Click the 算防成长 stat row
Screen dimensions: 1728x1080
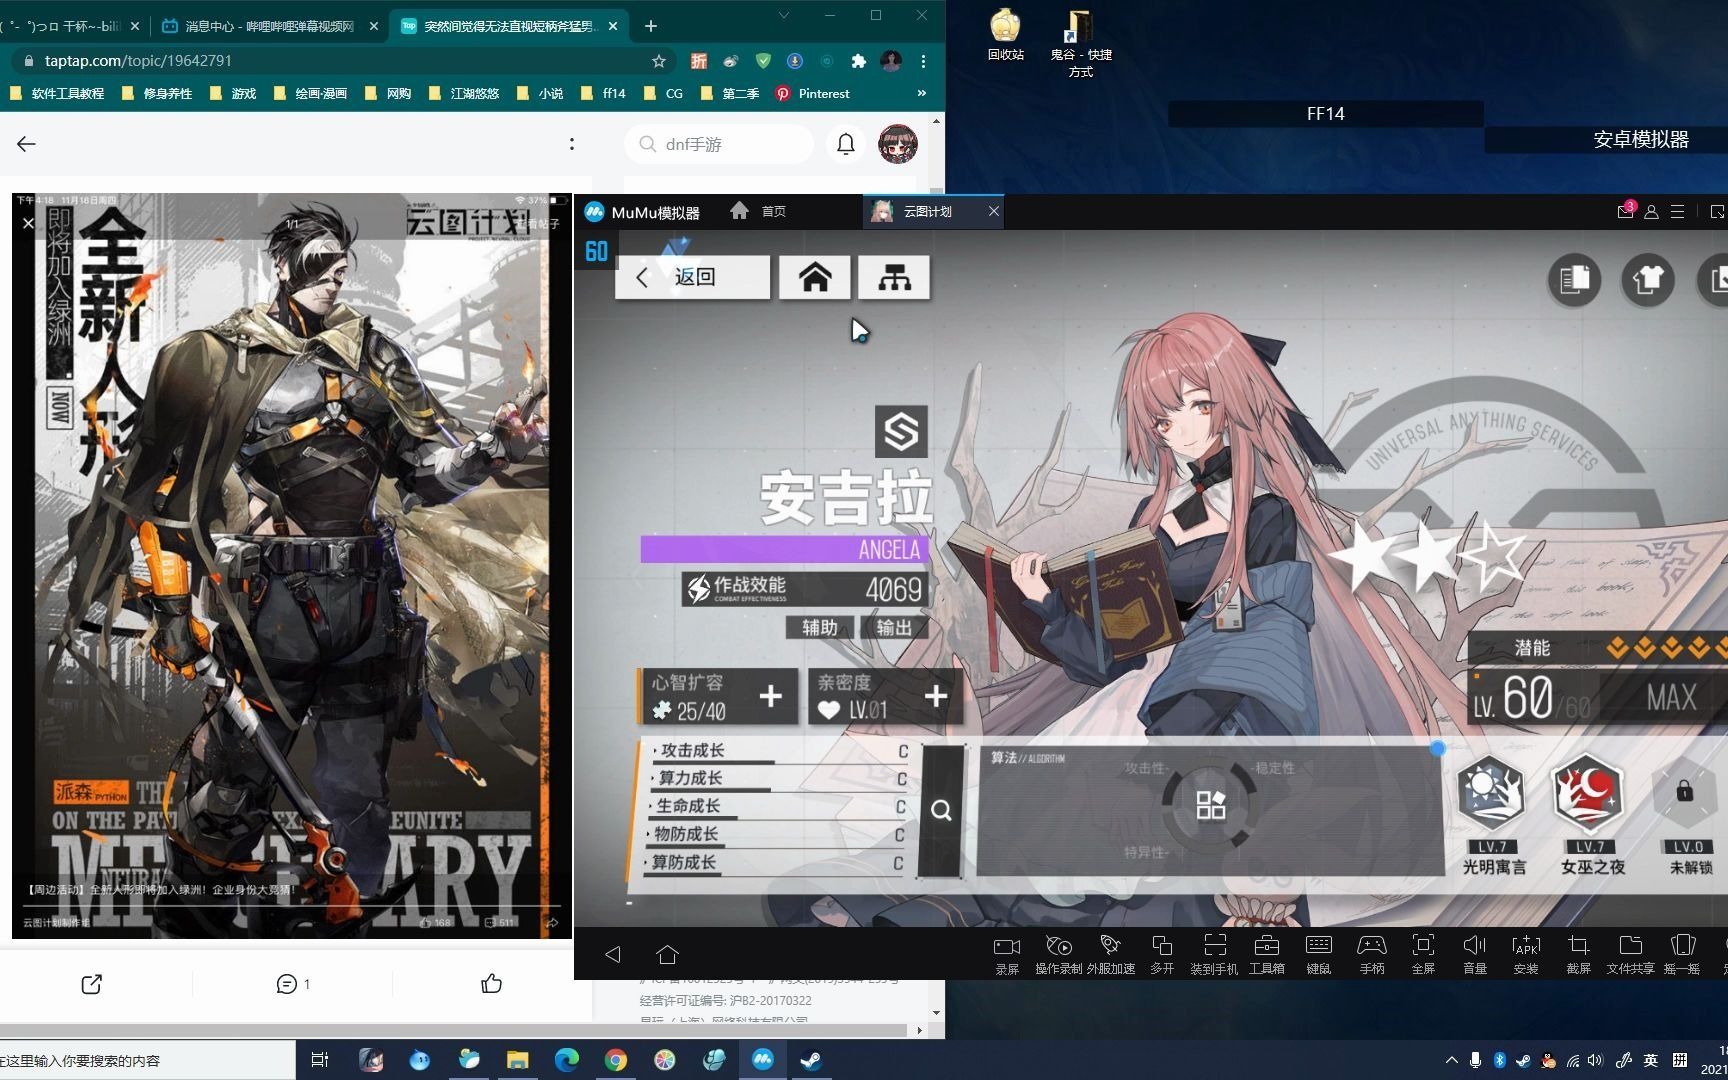coord(772,862)
